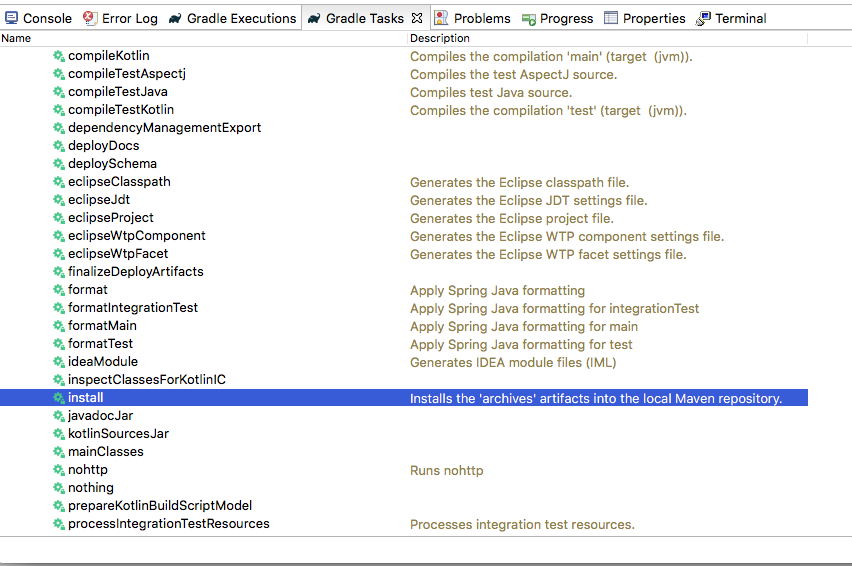Select the prepareKotlinBuildScriptModel task
The width and height of the screenshot is (852, 566).
(160, 506)
